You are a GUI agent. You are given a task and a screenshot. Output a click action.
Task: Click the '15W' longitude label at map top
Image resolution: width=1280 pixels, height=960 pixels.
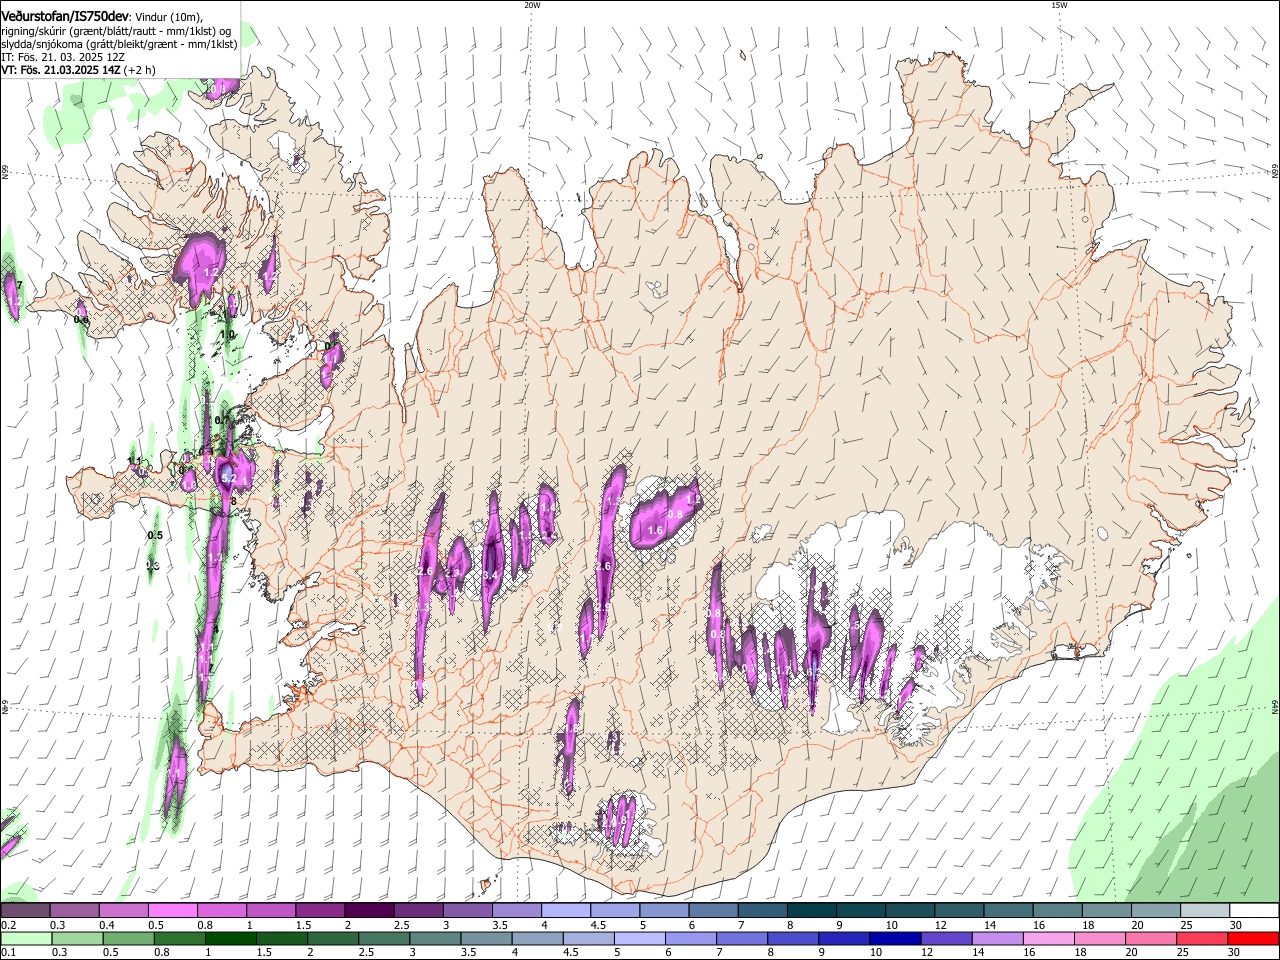pos(1059,5)
